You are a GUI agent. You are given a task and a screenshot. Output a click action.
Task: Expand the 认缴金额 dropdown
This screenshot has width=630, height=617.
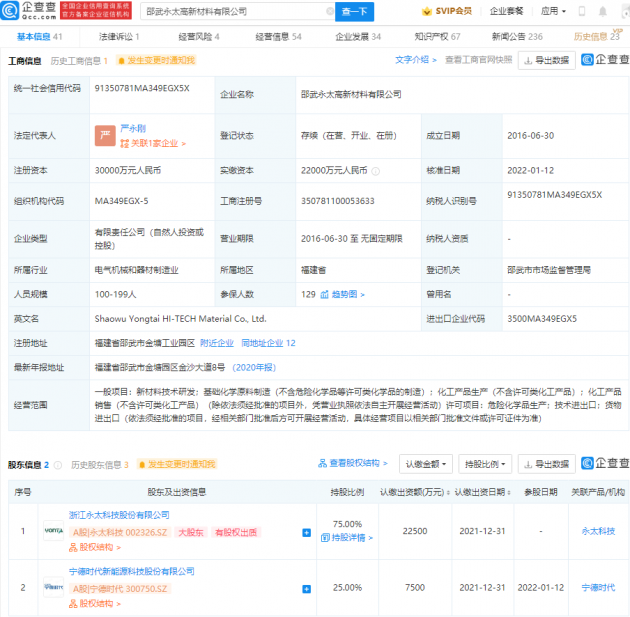coord(425,464)
